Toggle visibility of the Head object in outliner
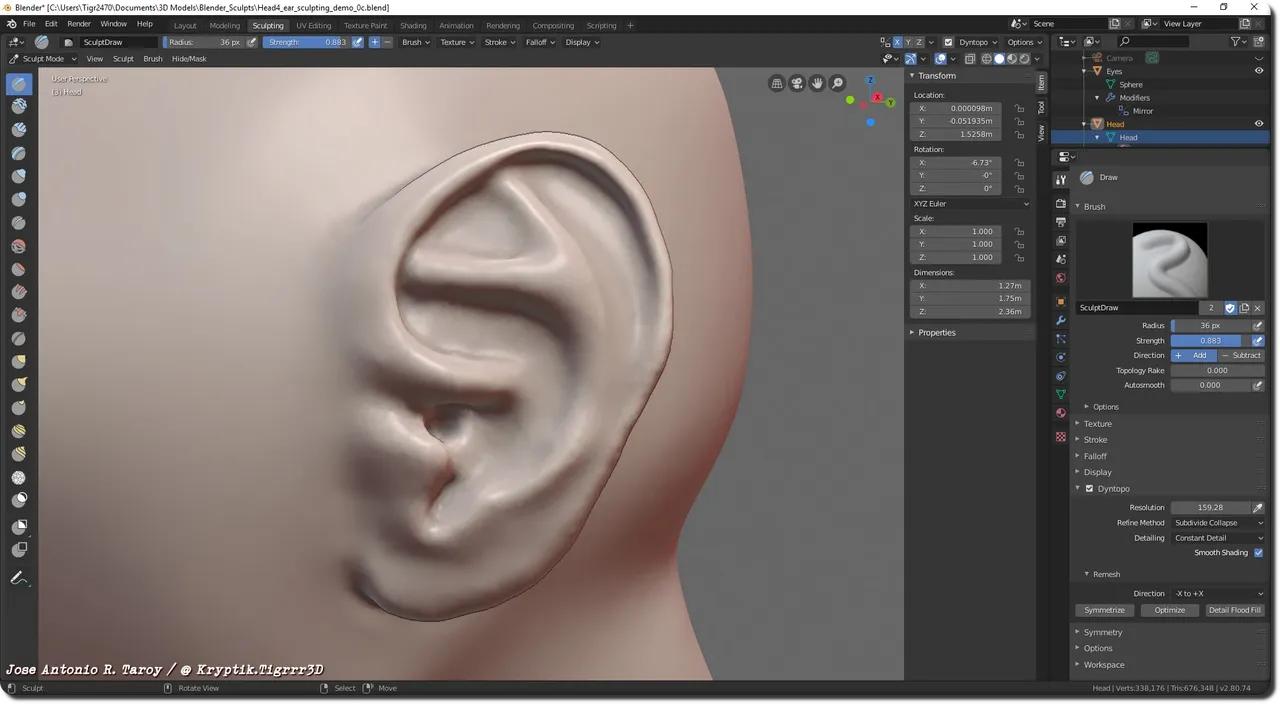This screenshot has width=1280, height=704. click(x=1259, y=123)
